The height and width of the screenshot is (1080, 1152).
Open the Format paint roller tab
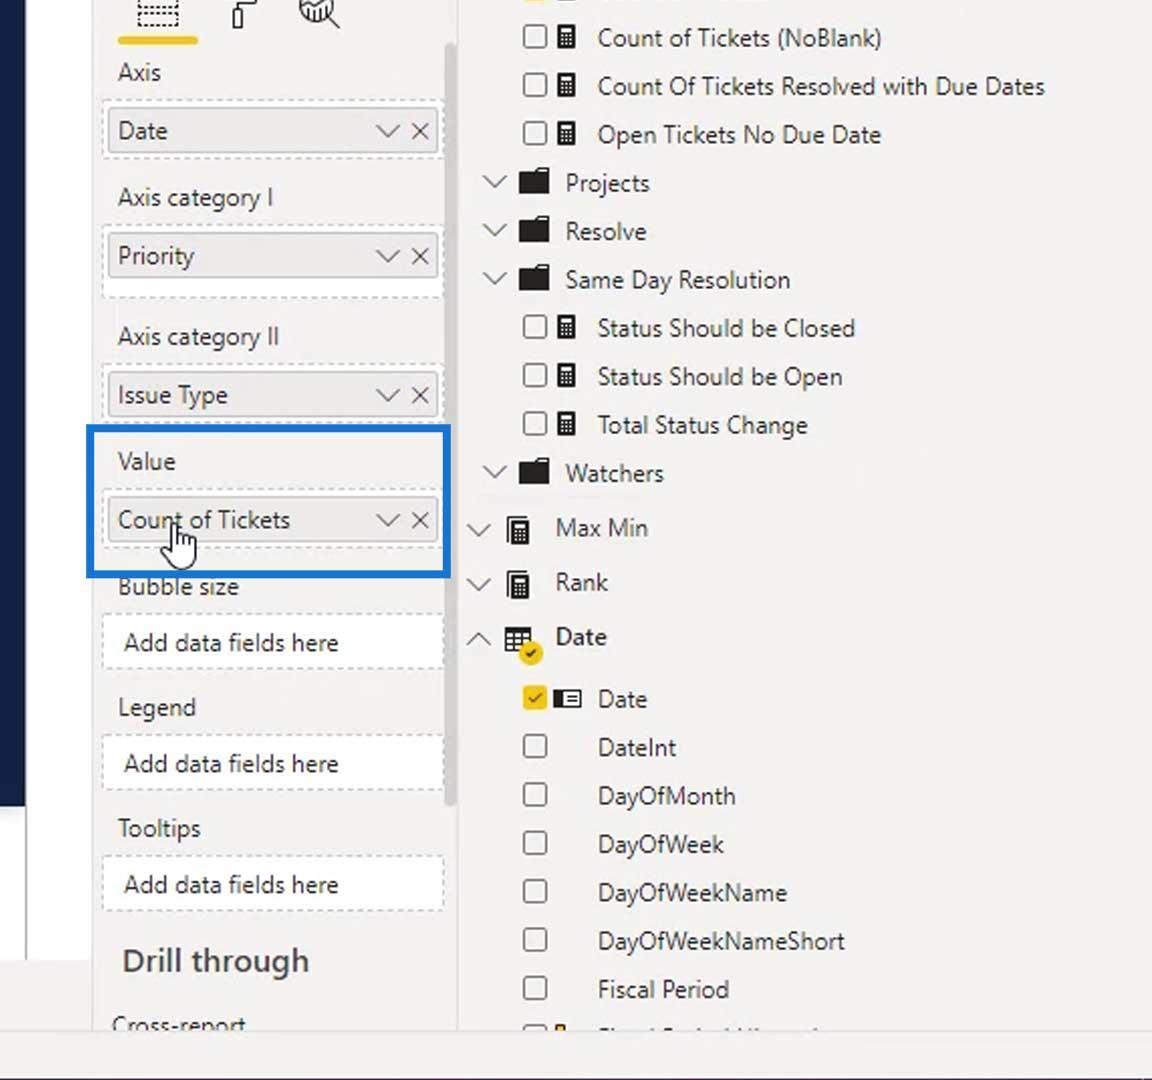click(x=245, y=15)
